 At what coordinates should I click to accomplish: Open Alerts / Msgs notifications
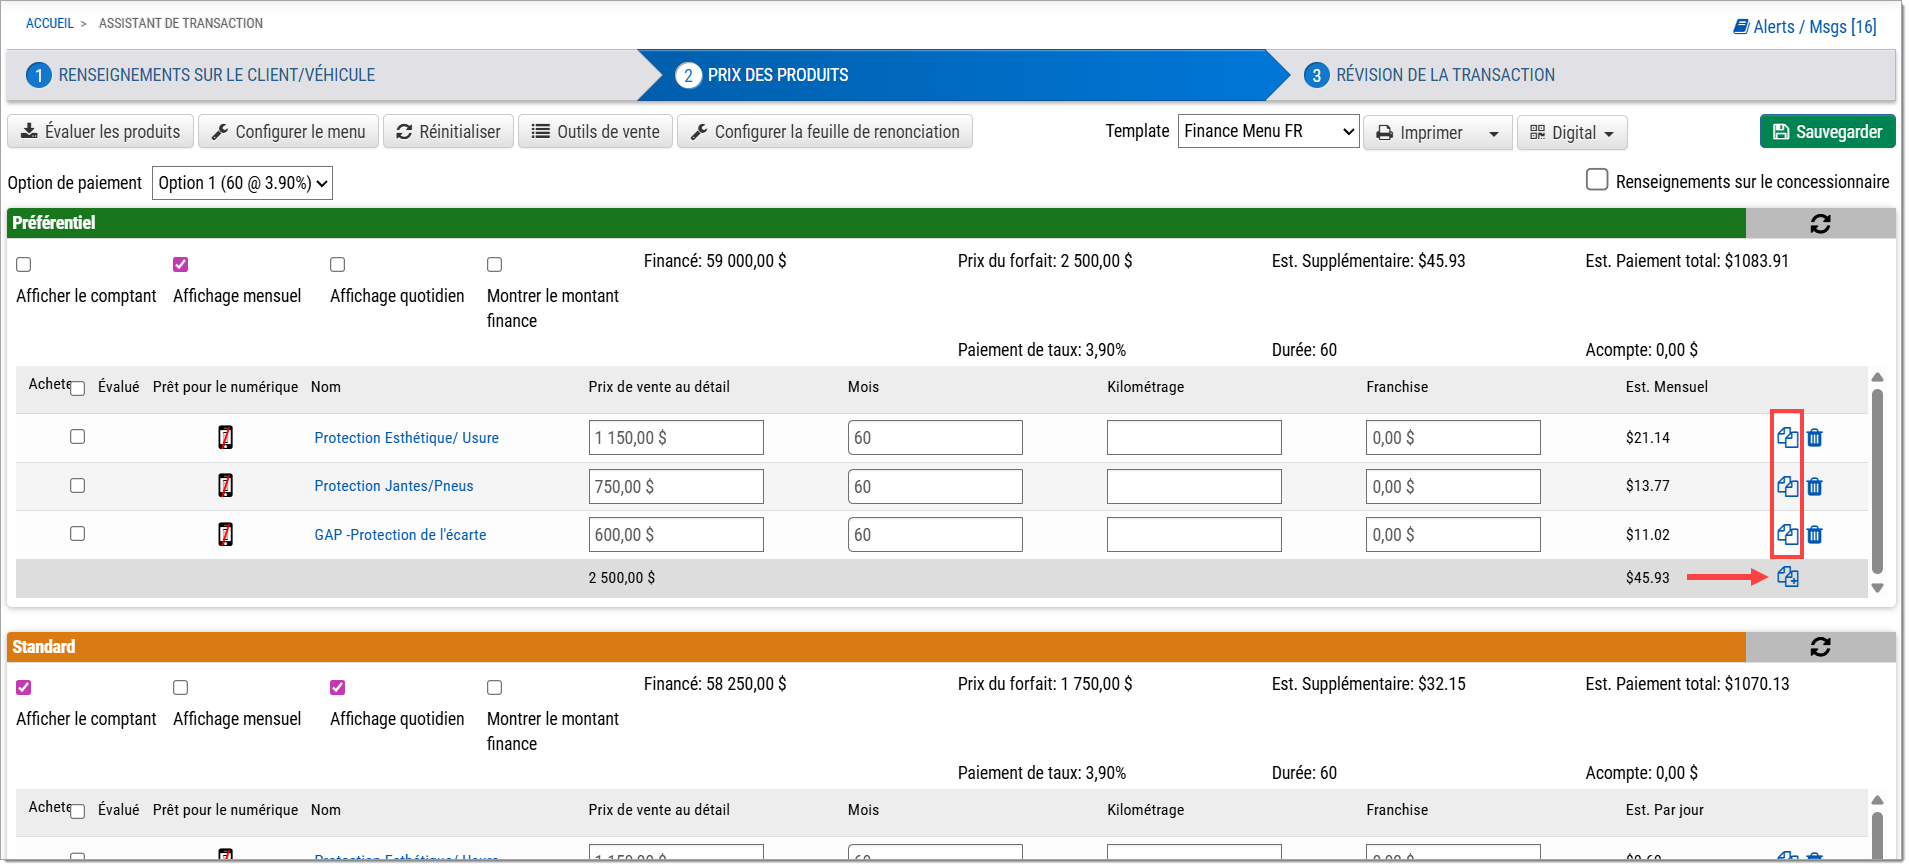coord(1805,27)
